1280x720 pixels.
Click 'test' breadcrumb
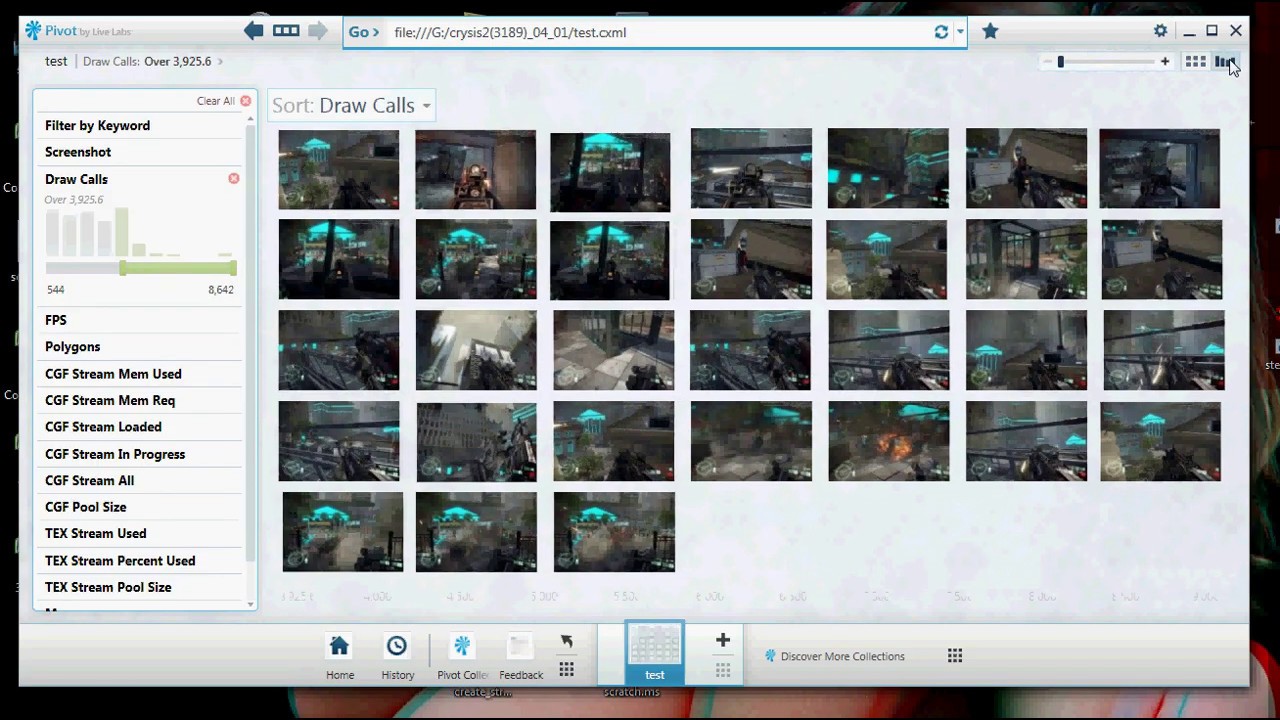tap(56, 61)
